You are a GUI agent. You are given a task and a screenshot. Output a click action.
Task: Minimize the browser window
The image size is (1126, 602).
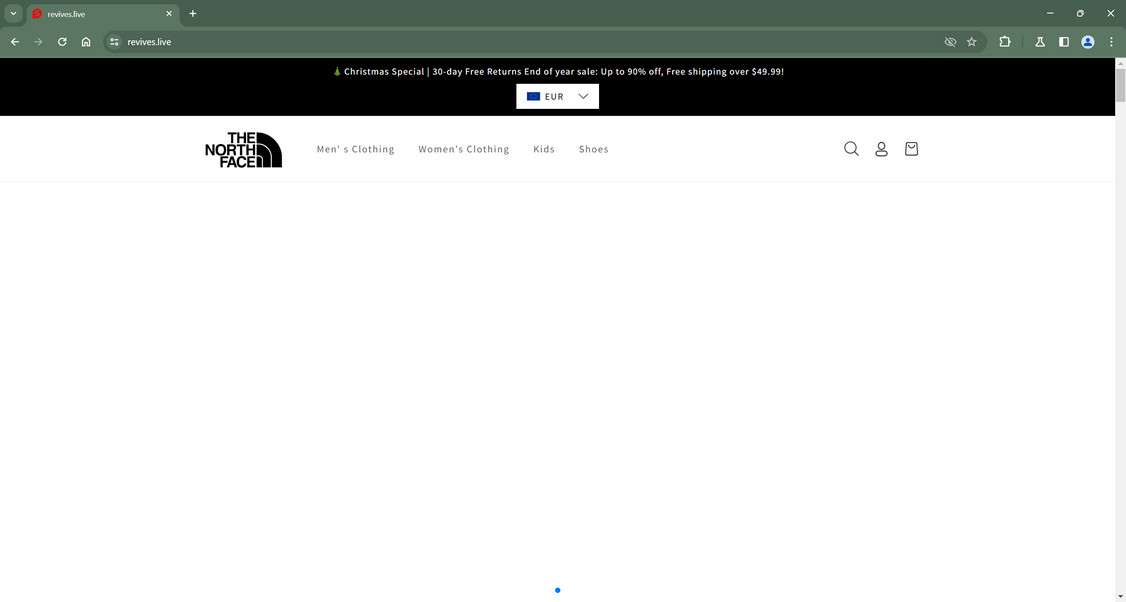click(x=1050, y=14)
